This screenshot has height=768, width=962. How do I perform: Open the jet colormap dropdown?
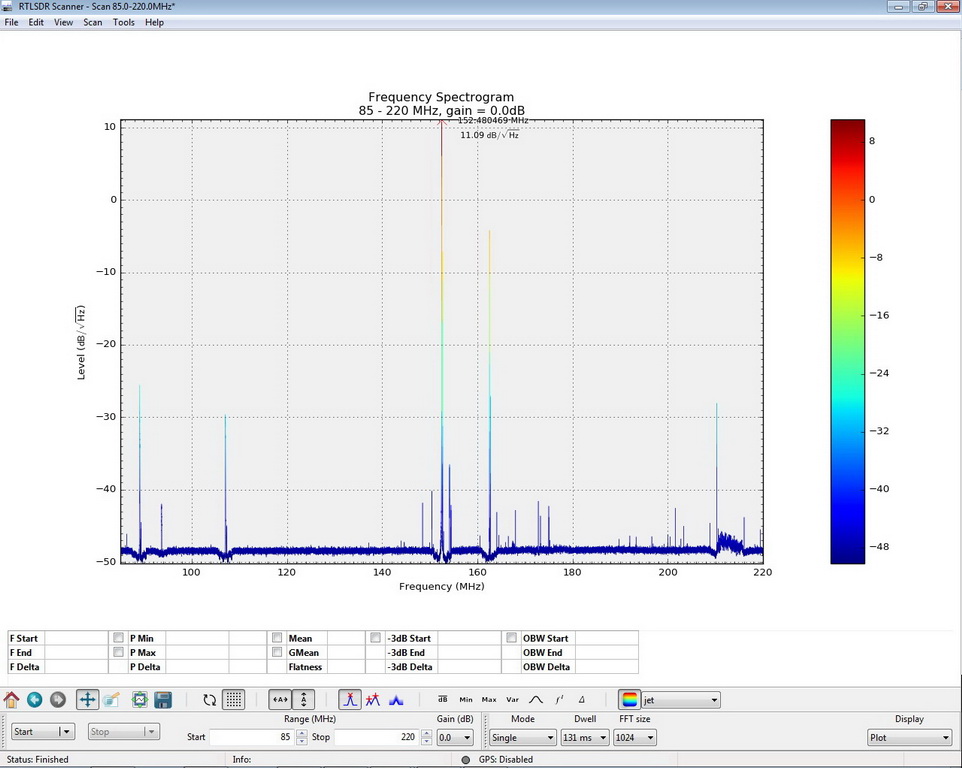(x=680, y=700)
